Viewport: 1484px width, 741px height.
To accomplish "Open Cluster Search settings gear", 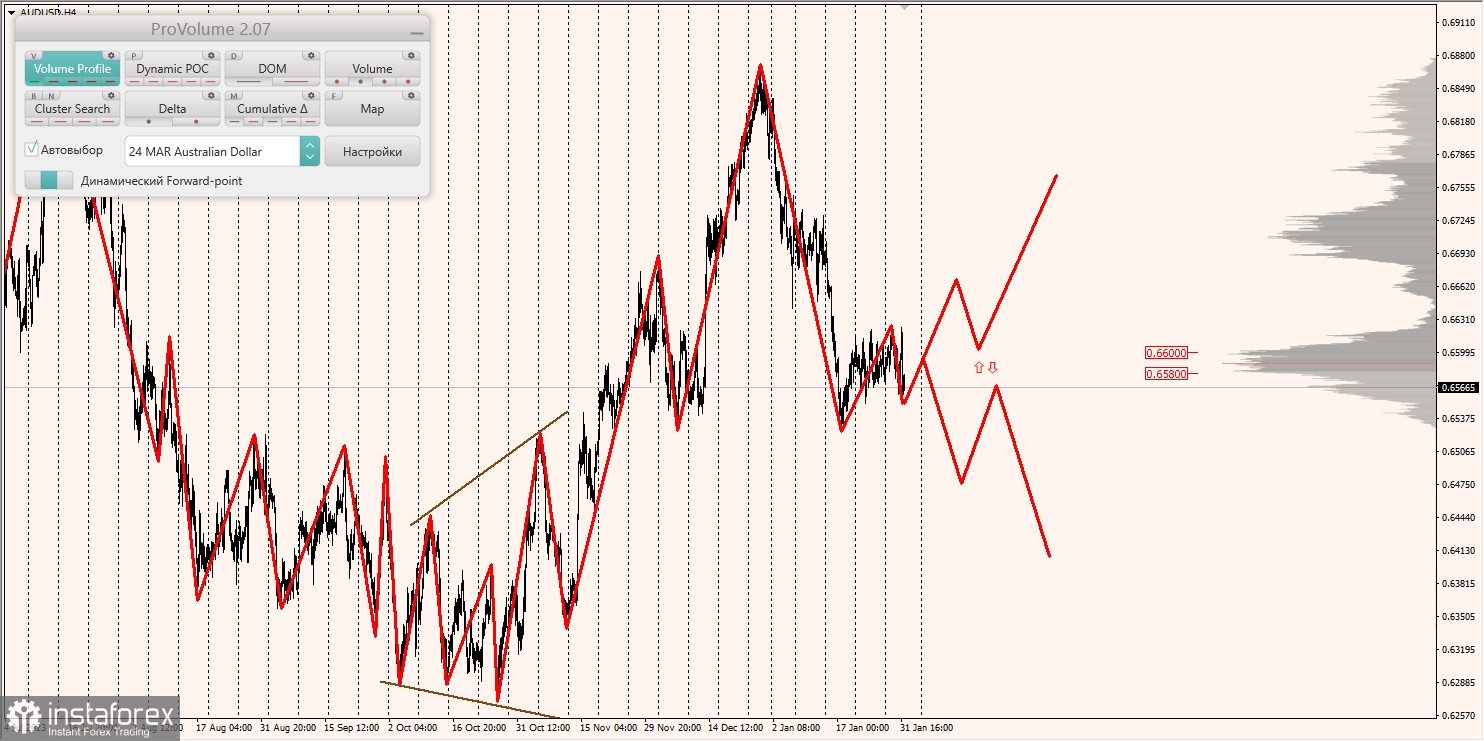I will (111, 95).
